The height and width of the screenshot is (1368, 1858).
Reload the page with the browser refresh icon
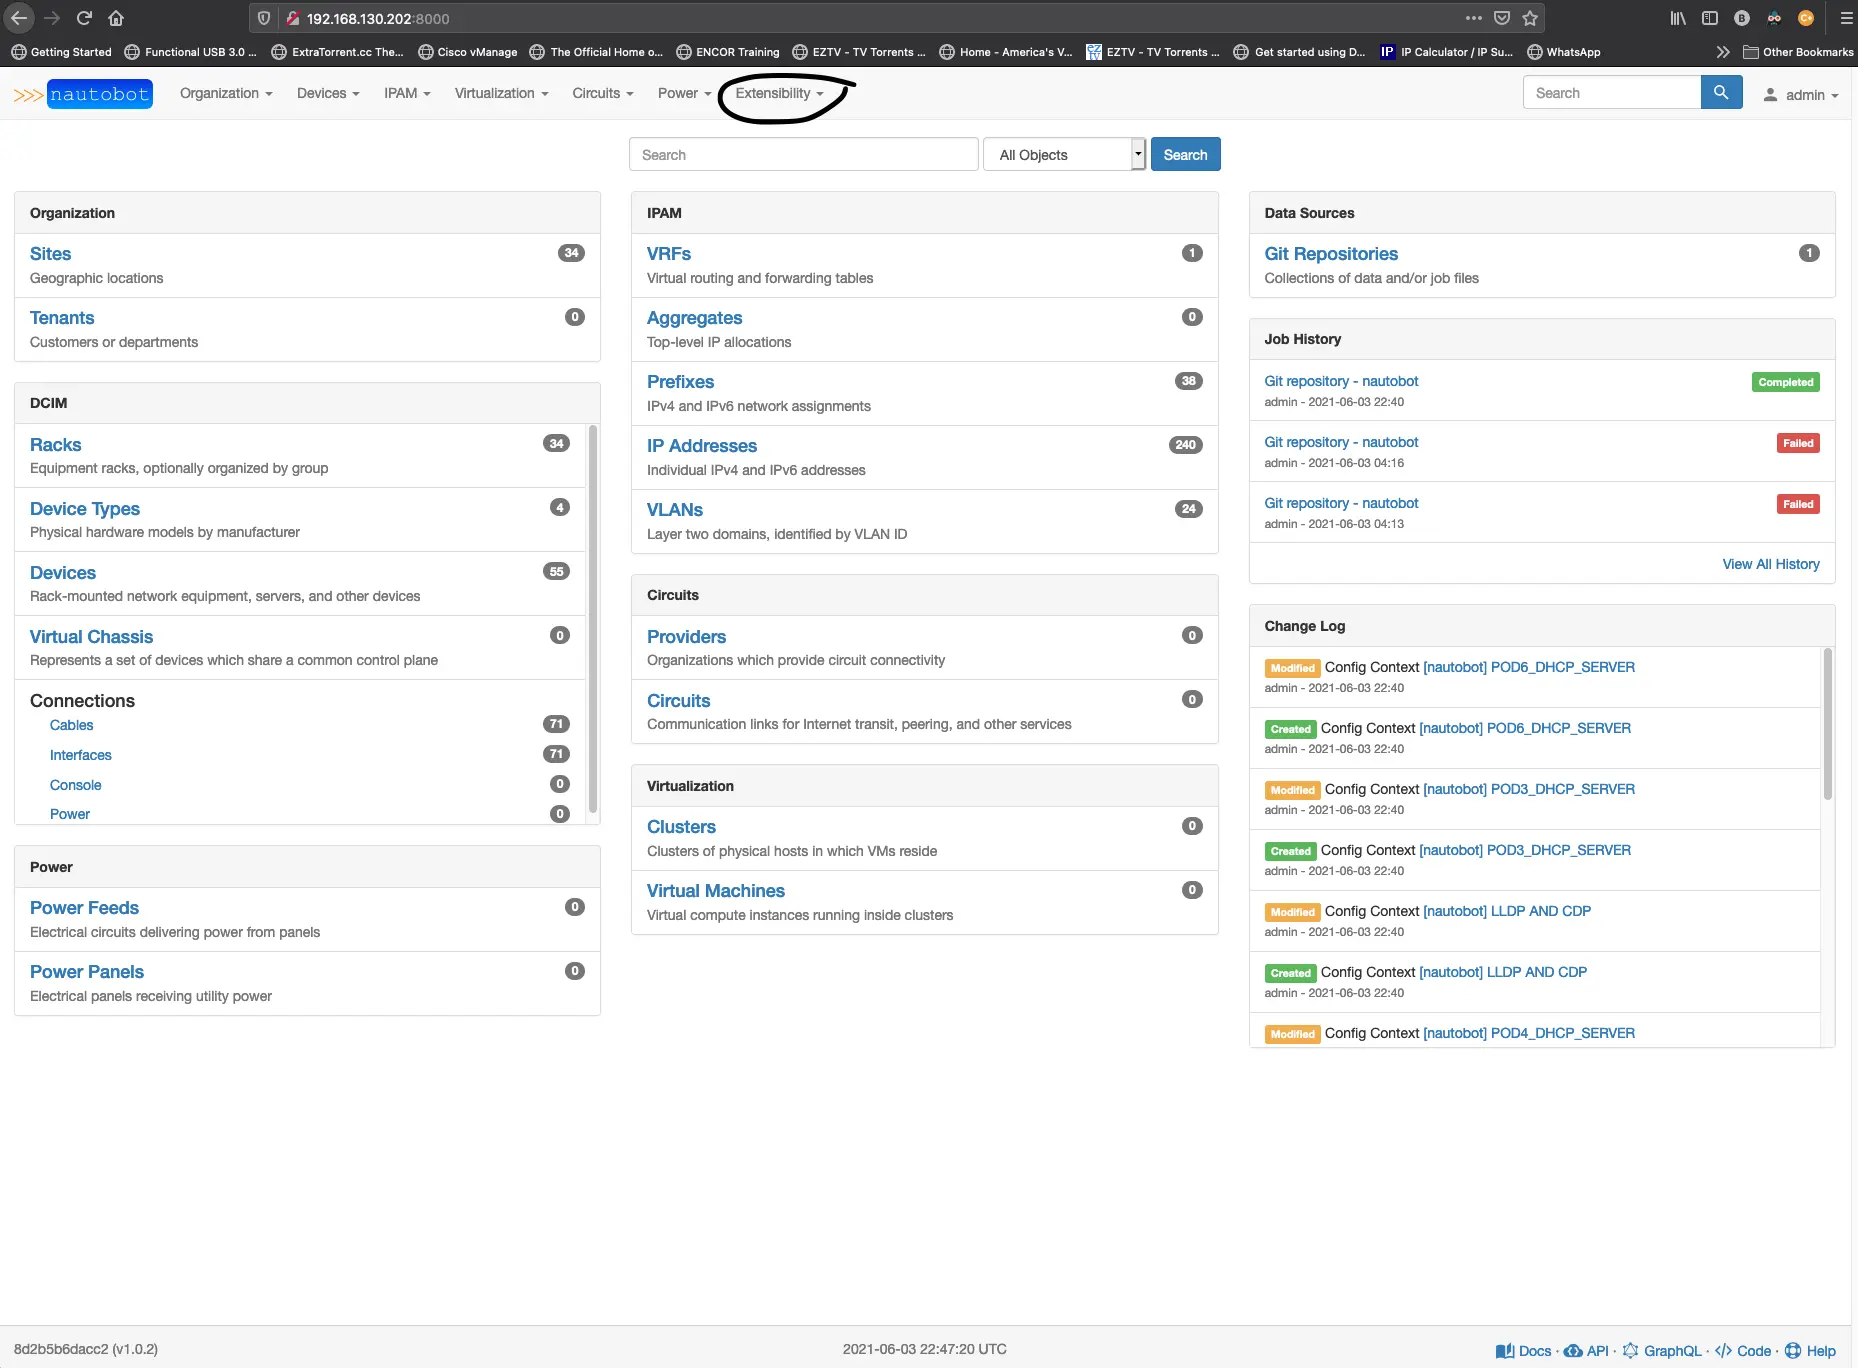pos(84,18)
